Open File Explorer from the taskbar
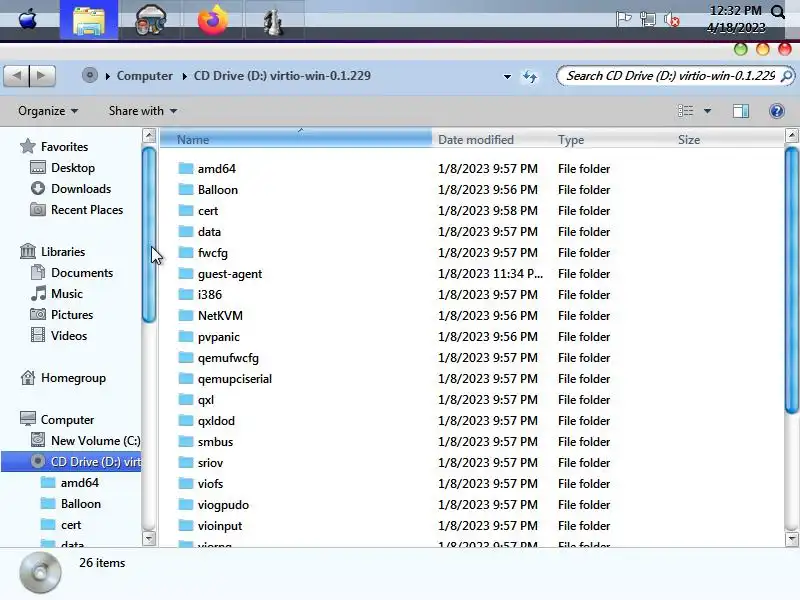800x600 pixels. pos(89,20)
